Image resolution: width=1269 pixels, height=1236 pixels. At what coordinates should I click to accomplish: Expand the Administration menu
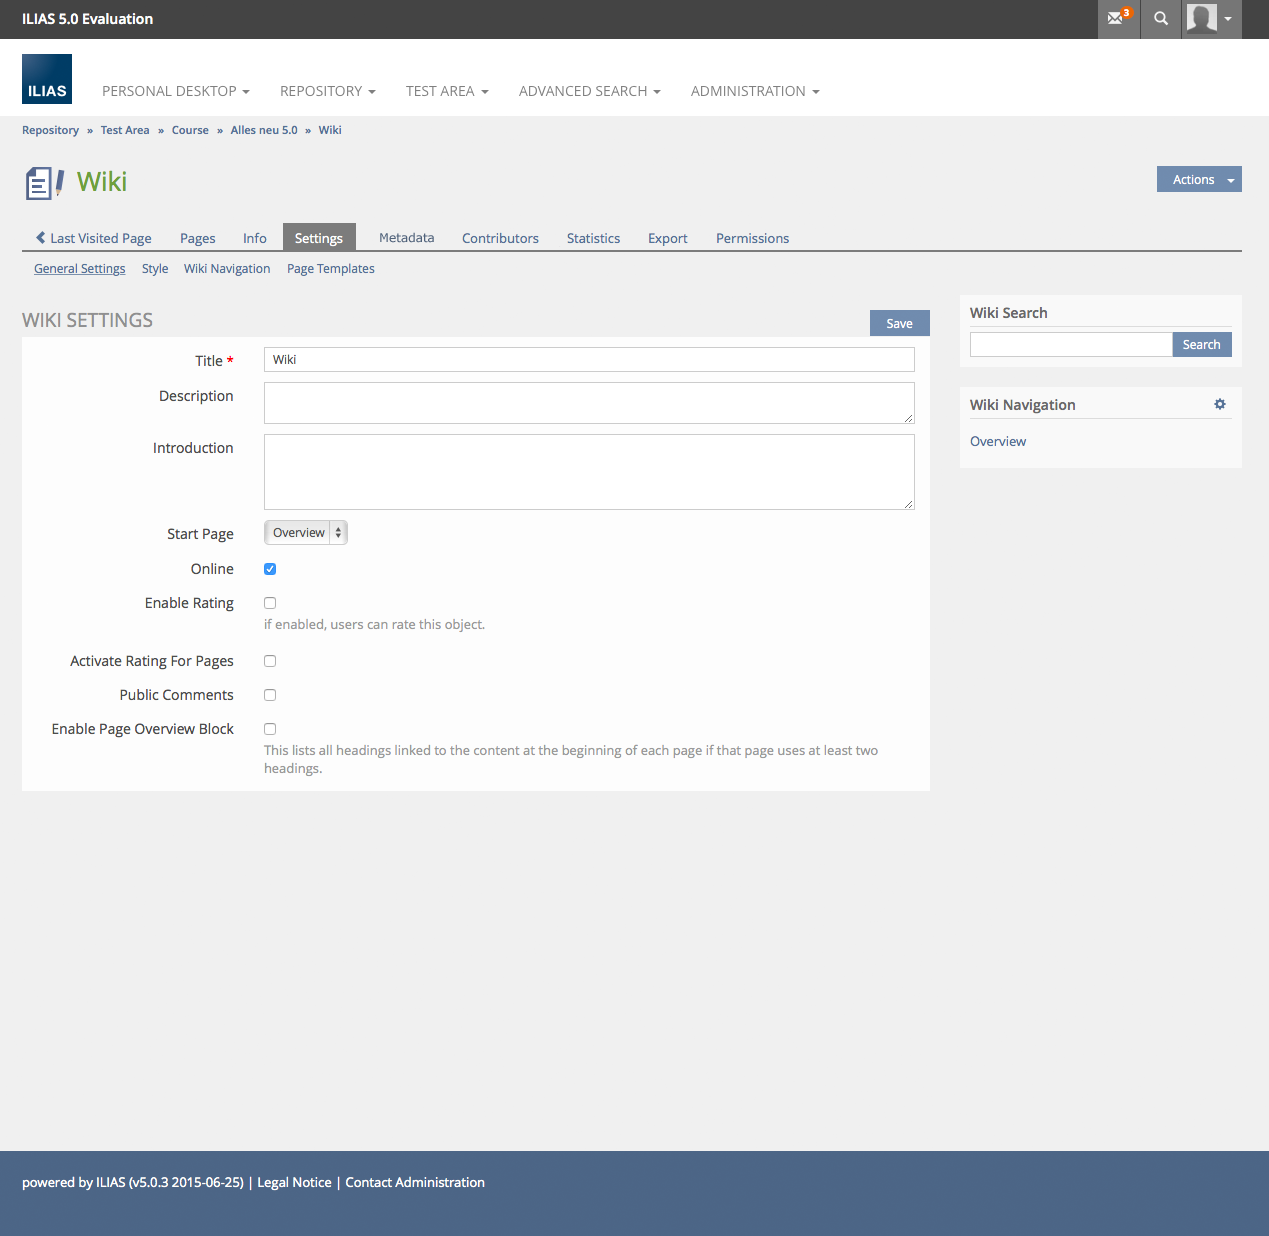754,91
